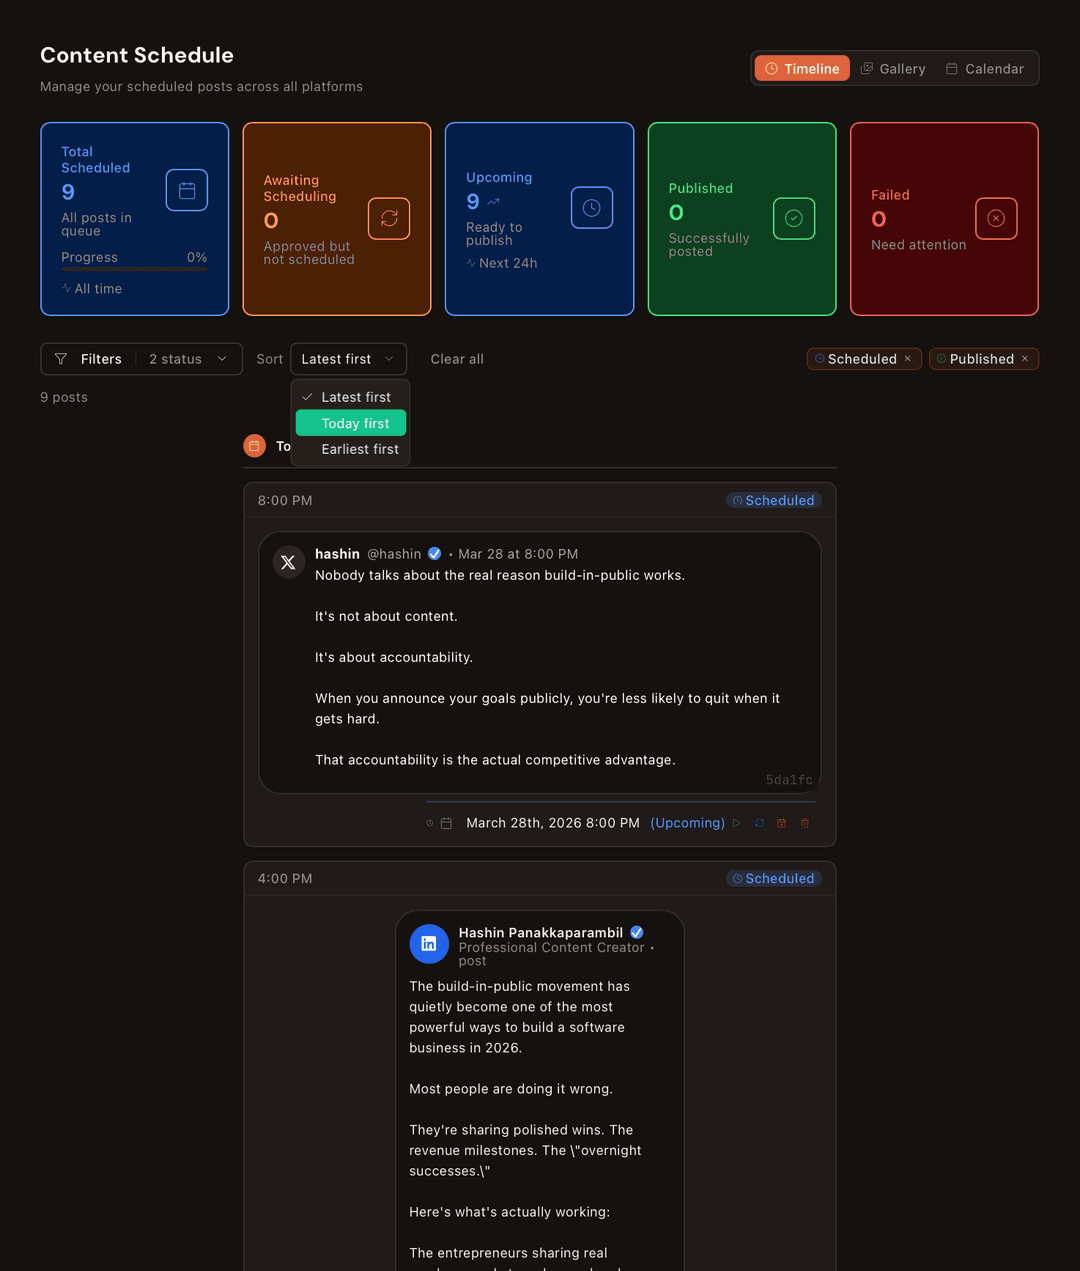Click the orange Today calendar marker icon
Image resolution: width=1080 pixels, height=1271 pixels.
[x=255, y=446]
